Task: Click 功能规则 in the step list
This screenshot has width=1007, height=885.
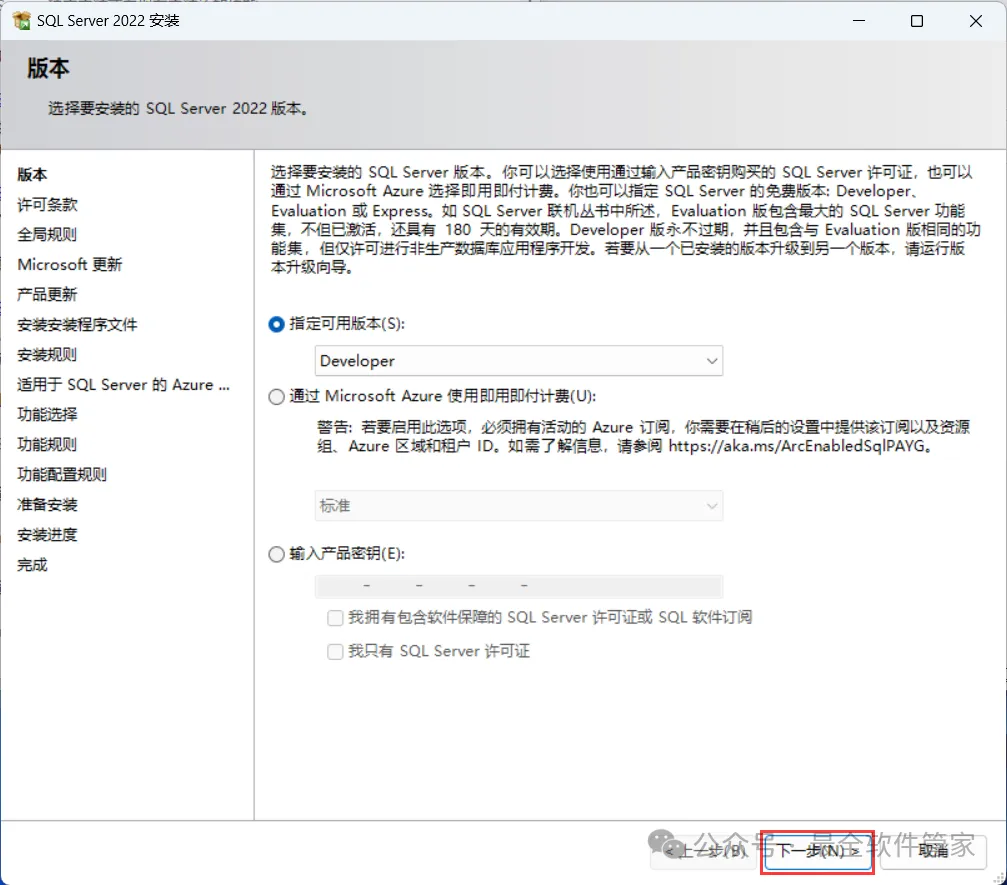Action: point(47,444)
